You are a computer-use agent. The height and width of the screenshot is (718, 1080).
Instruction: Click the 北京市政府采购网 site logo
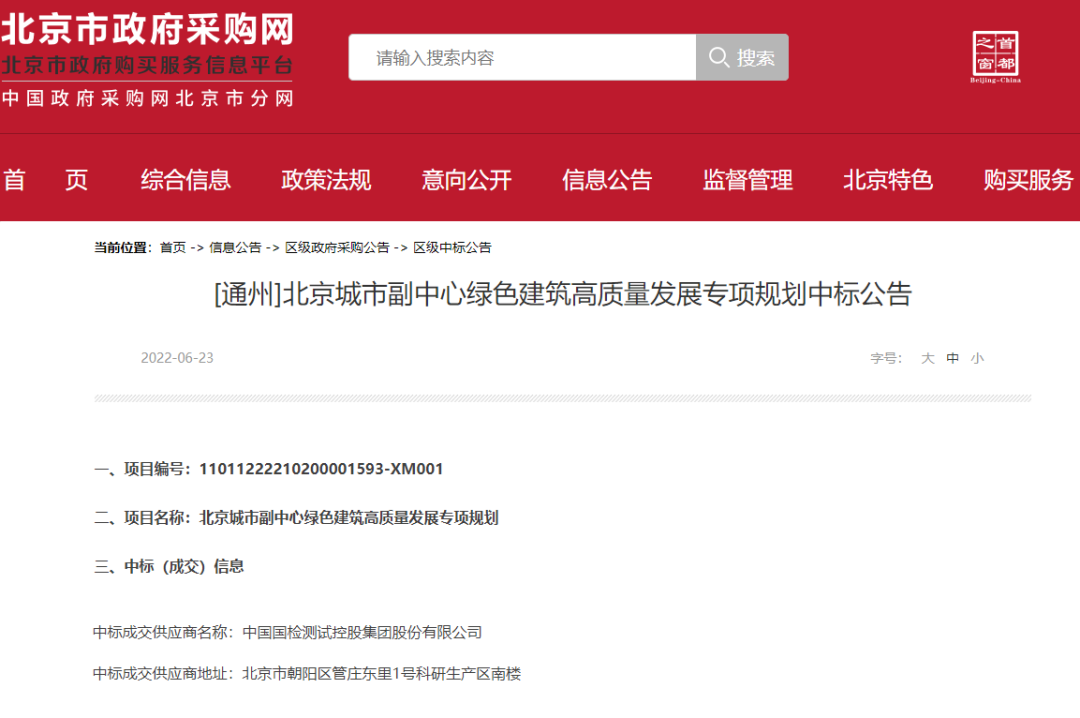click(x=146, y=30)
